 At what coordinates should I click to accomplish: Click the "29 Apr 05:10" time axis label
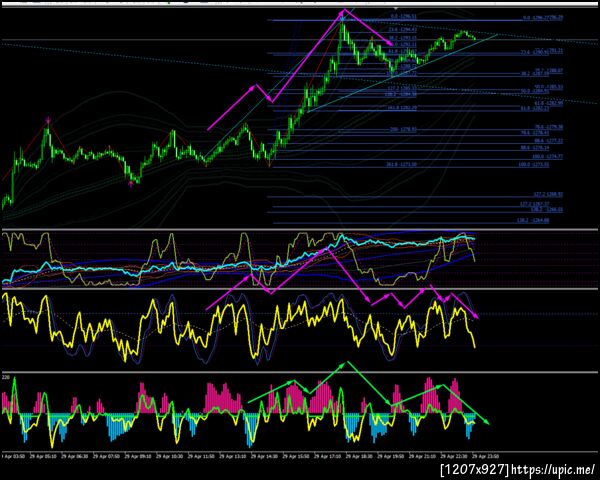click(43, 456)
